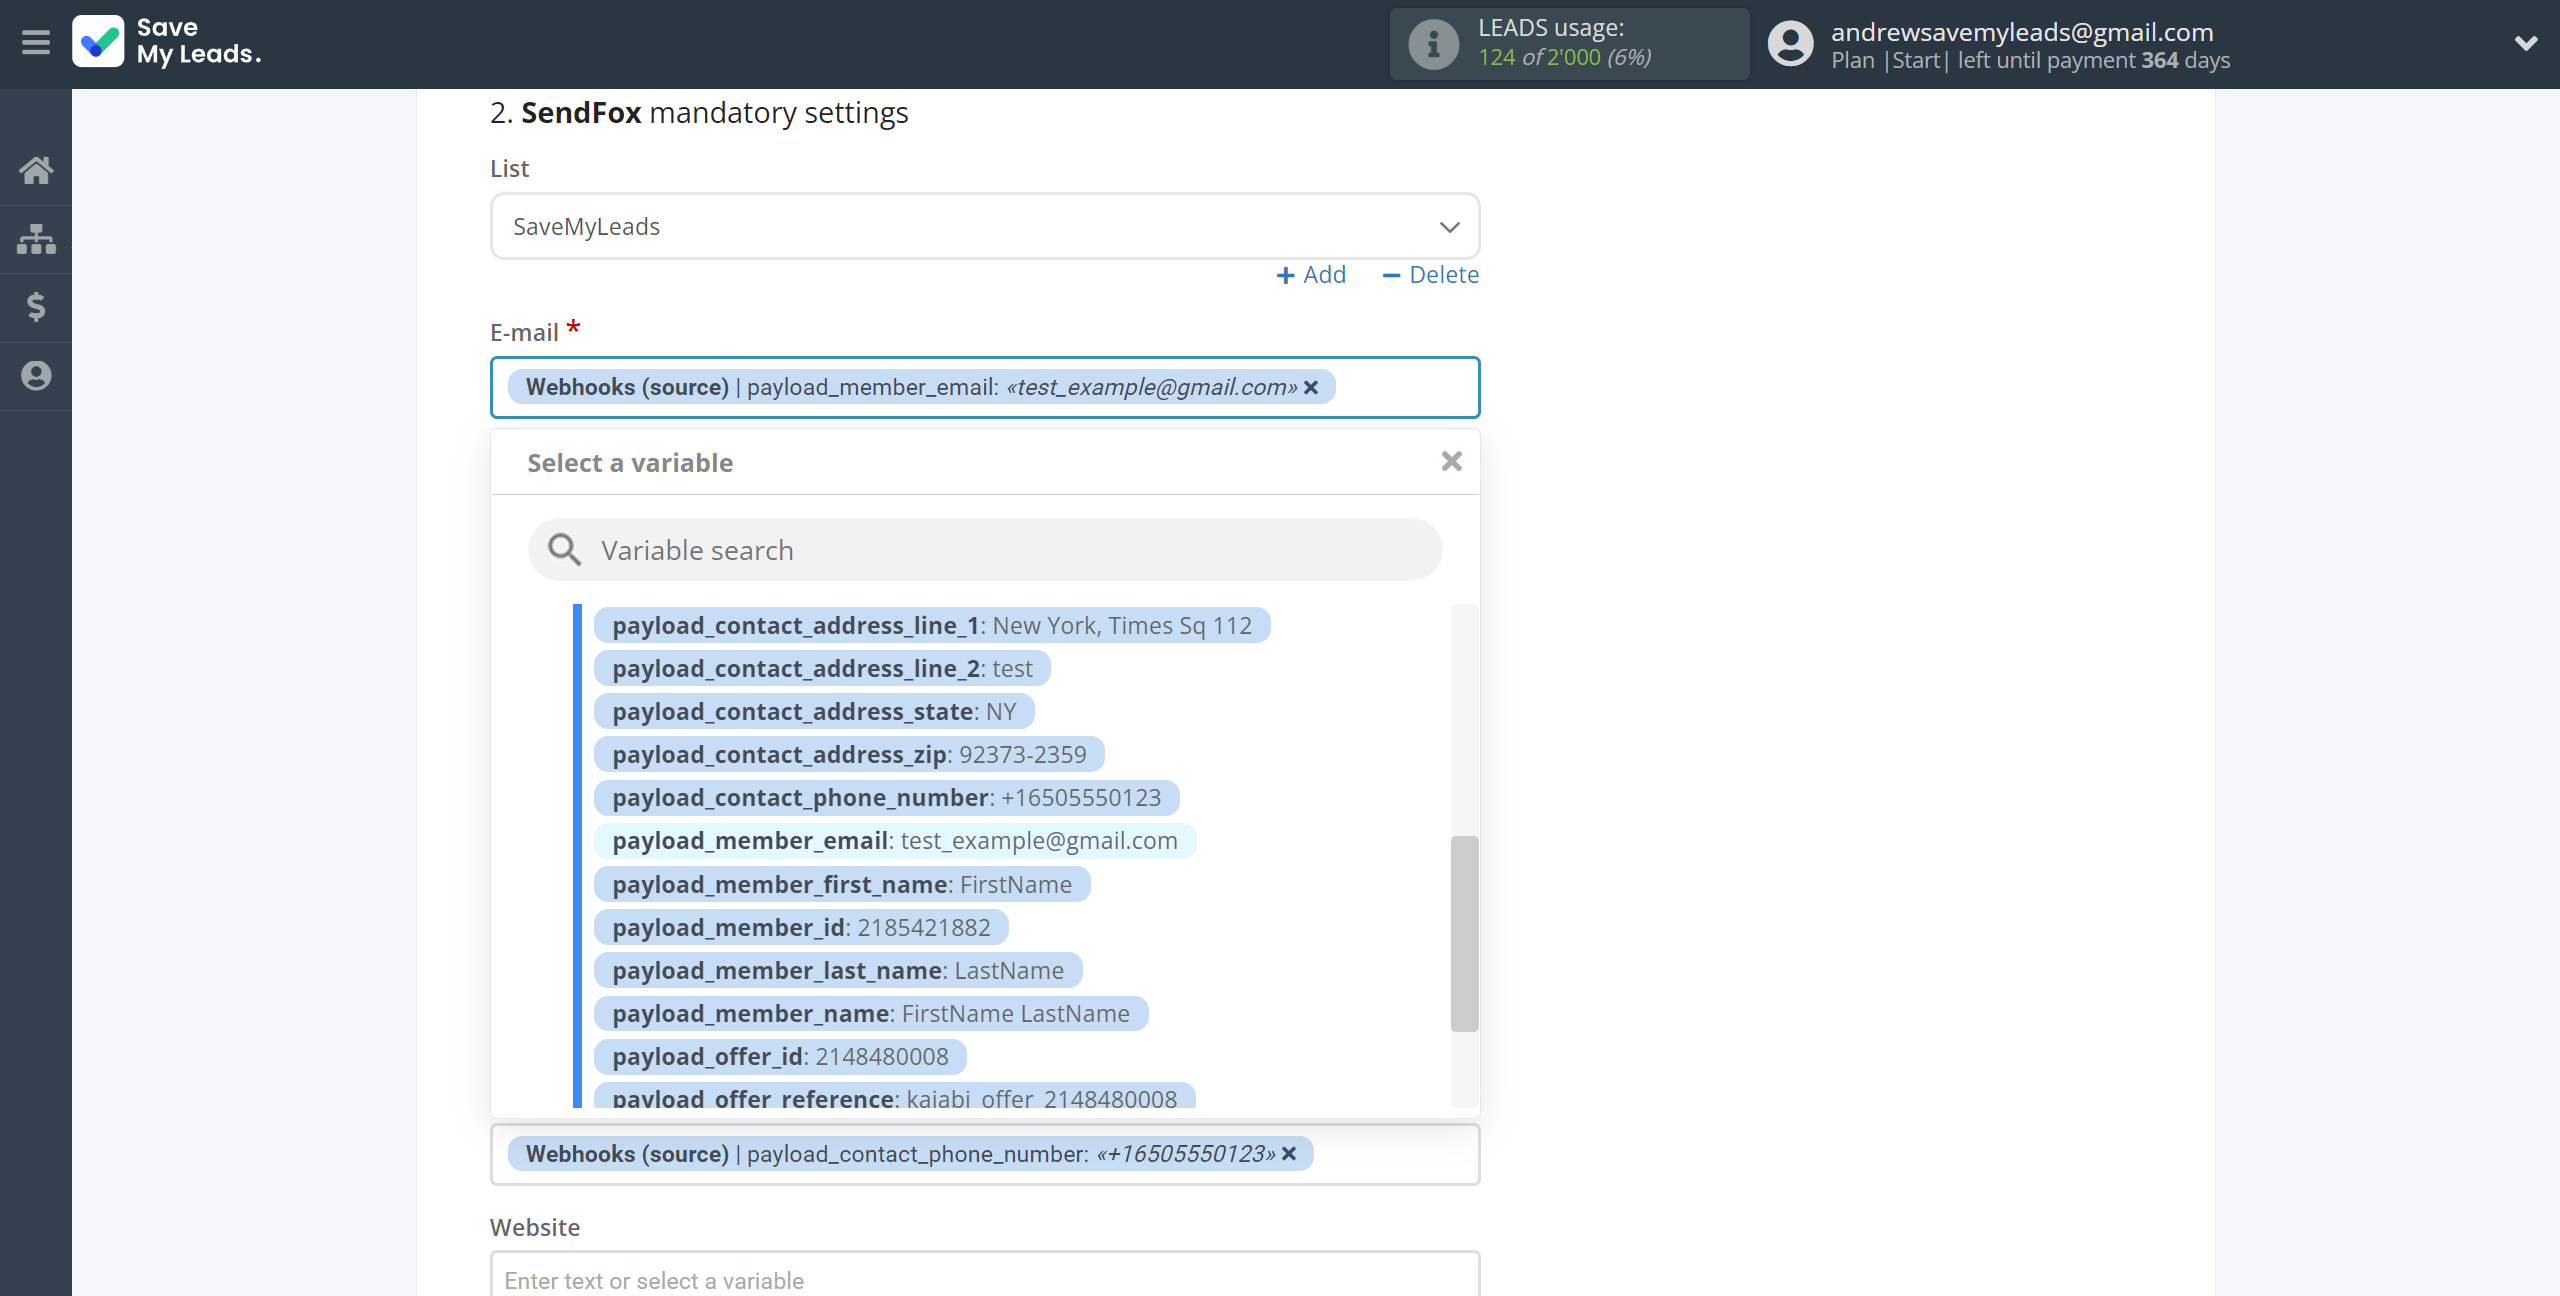Select payload_contact_address_line_2 variable
Image resolution: width=2560 pixels, height=1296 pixels.
point(822,669)
